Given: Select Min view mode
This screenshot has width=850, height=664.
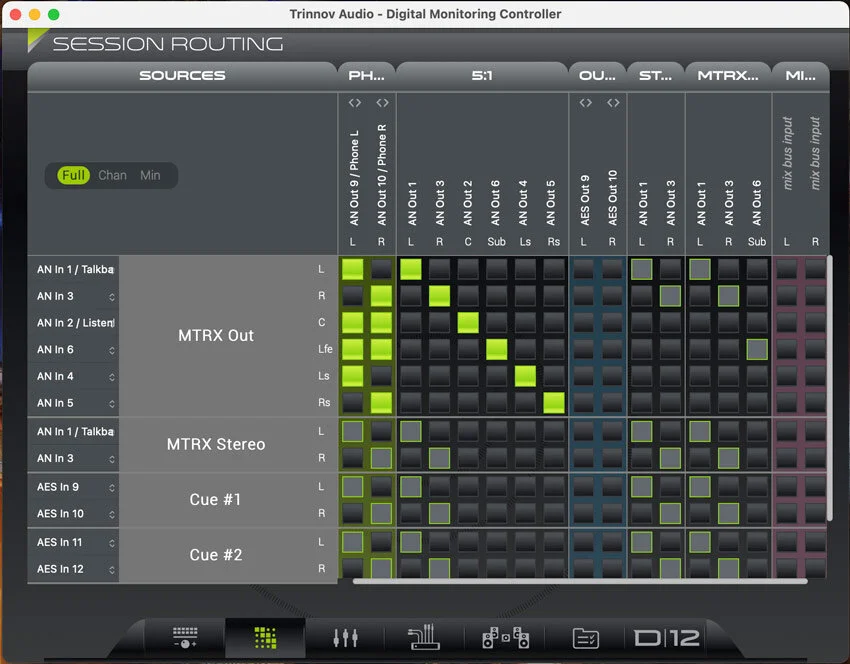Looking at the screenshot, I should click(x=150, y=175).
